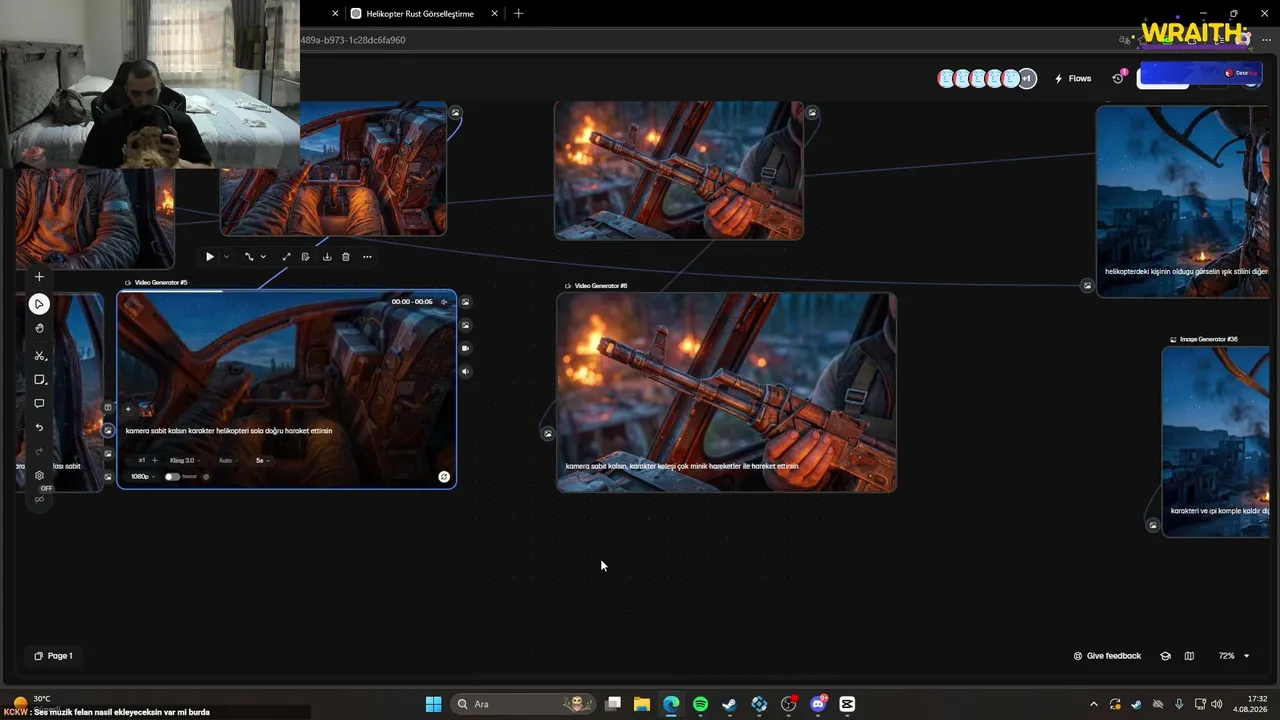Click the Video Generator #5 title label
This screenshot has width=1280, height=720.
161,283
